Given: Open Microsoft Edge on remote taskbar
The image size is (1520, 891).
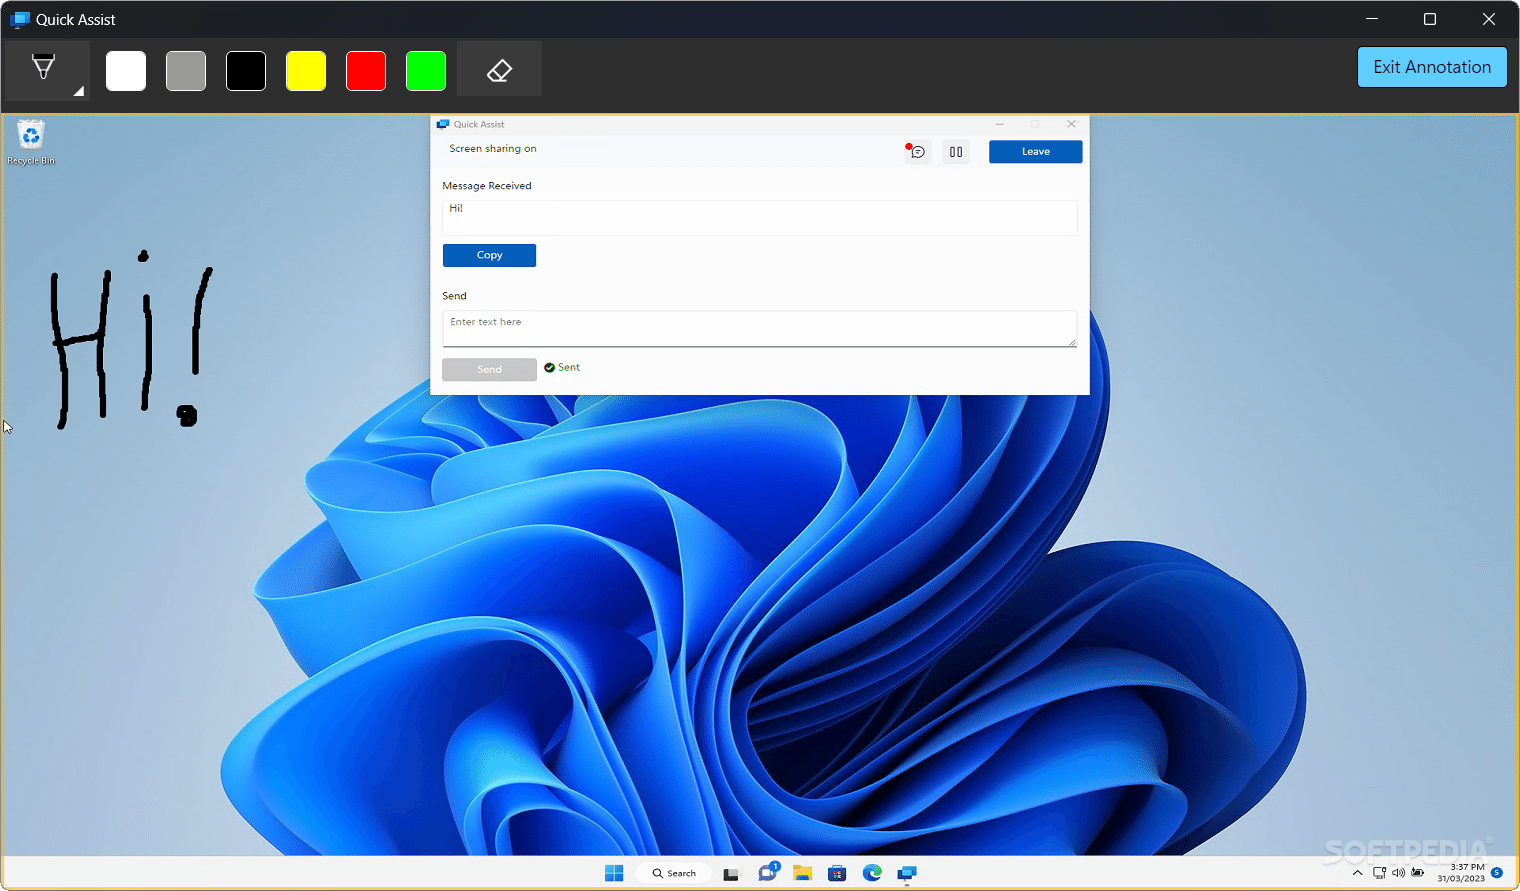Looking at the screenshot, I should point(872,873).
